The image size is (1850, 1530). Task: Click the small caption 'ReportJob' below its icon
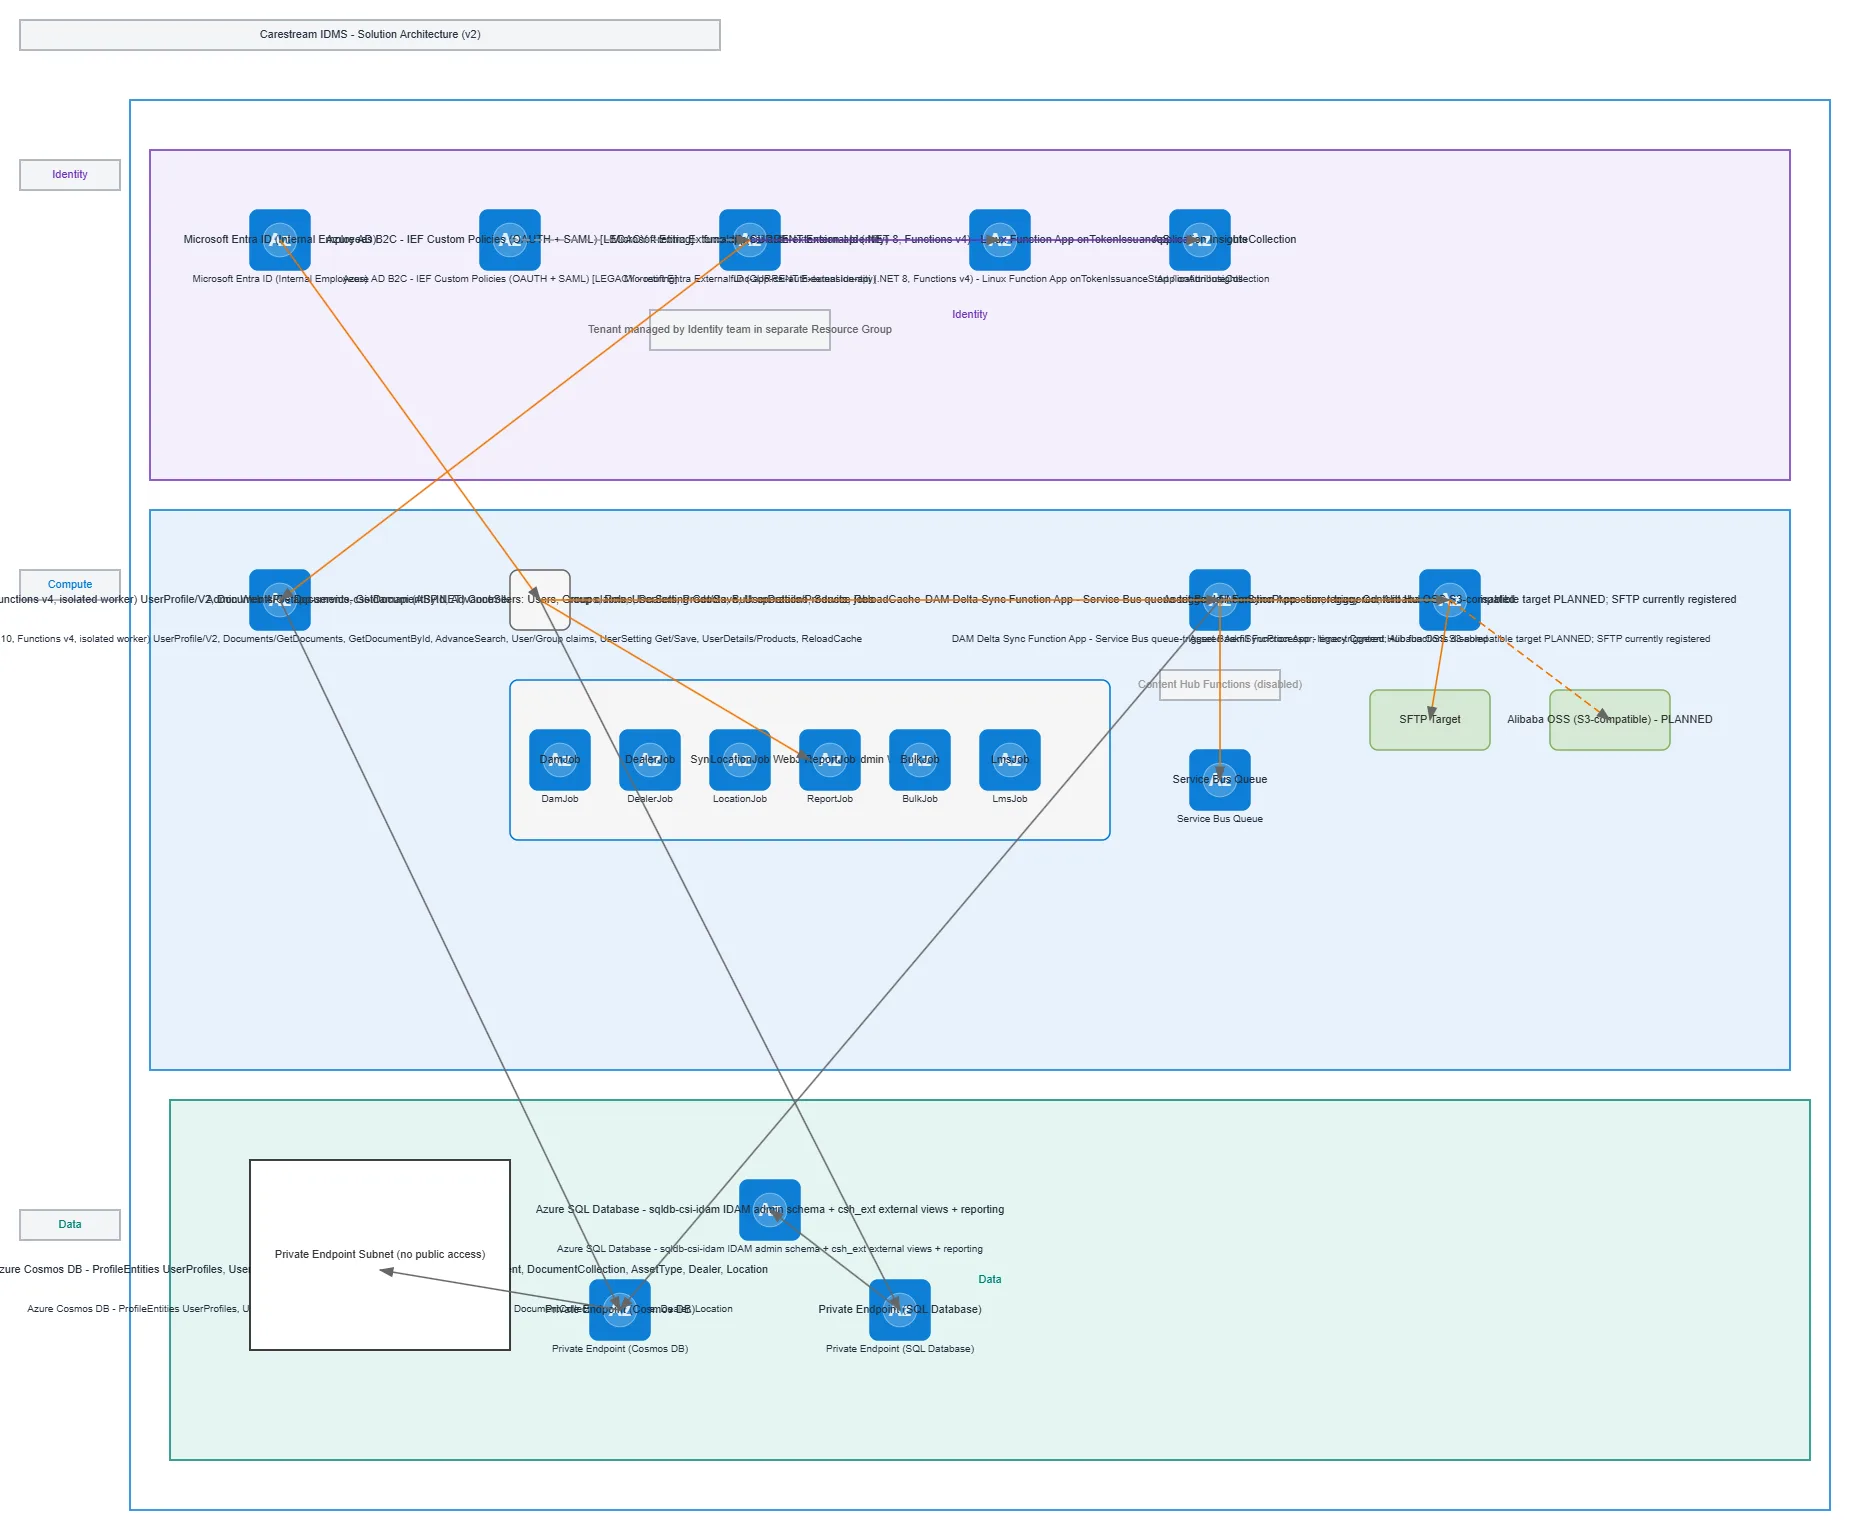[x=830, y=799]
